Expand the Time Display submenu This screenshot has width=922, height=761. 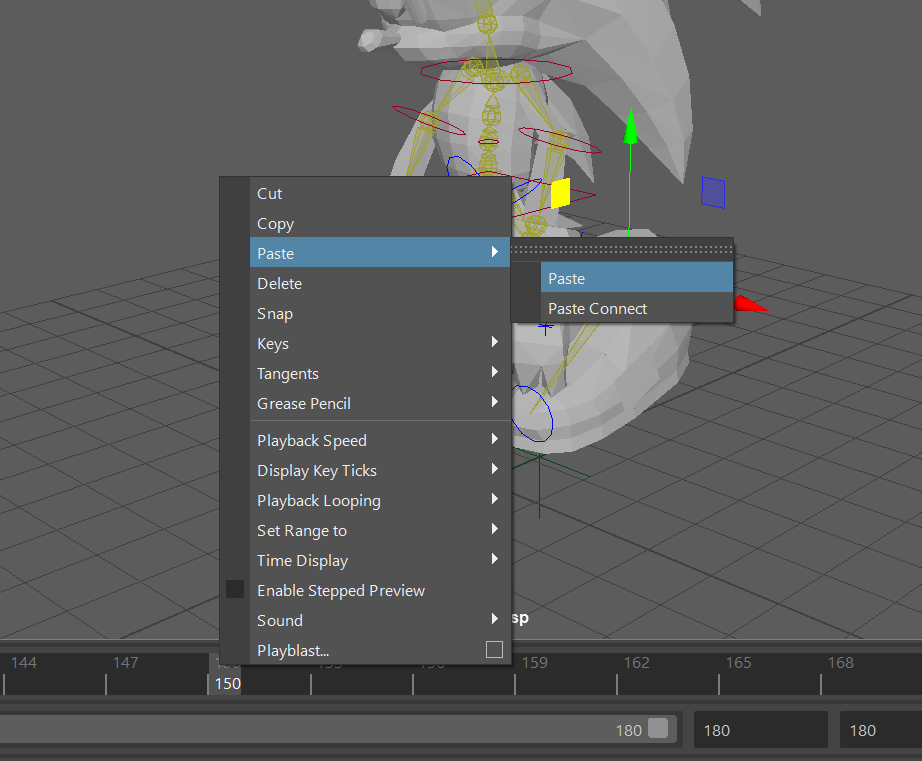(x=302, y=560)
